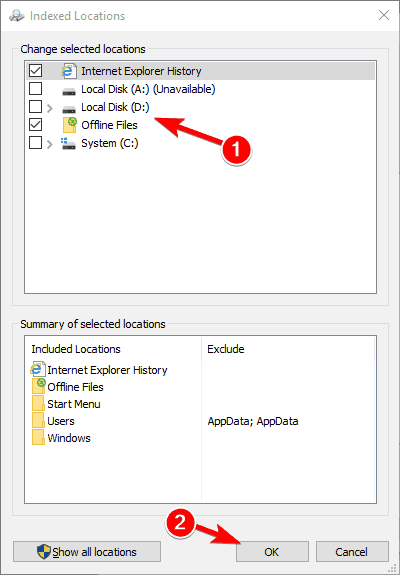Click 'Users' in Included Locations
Screen dimensions: 400x575
pyautogui.click(x=61, y=421)
